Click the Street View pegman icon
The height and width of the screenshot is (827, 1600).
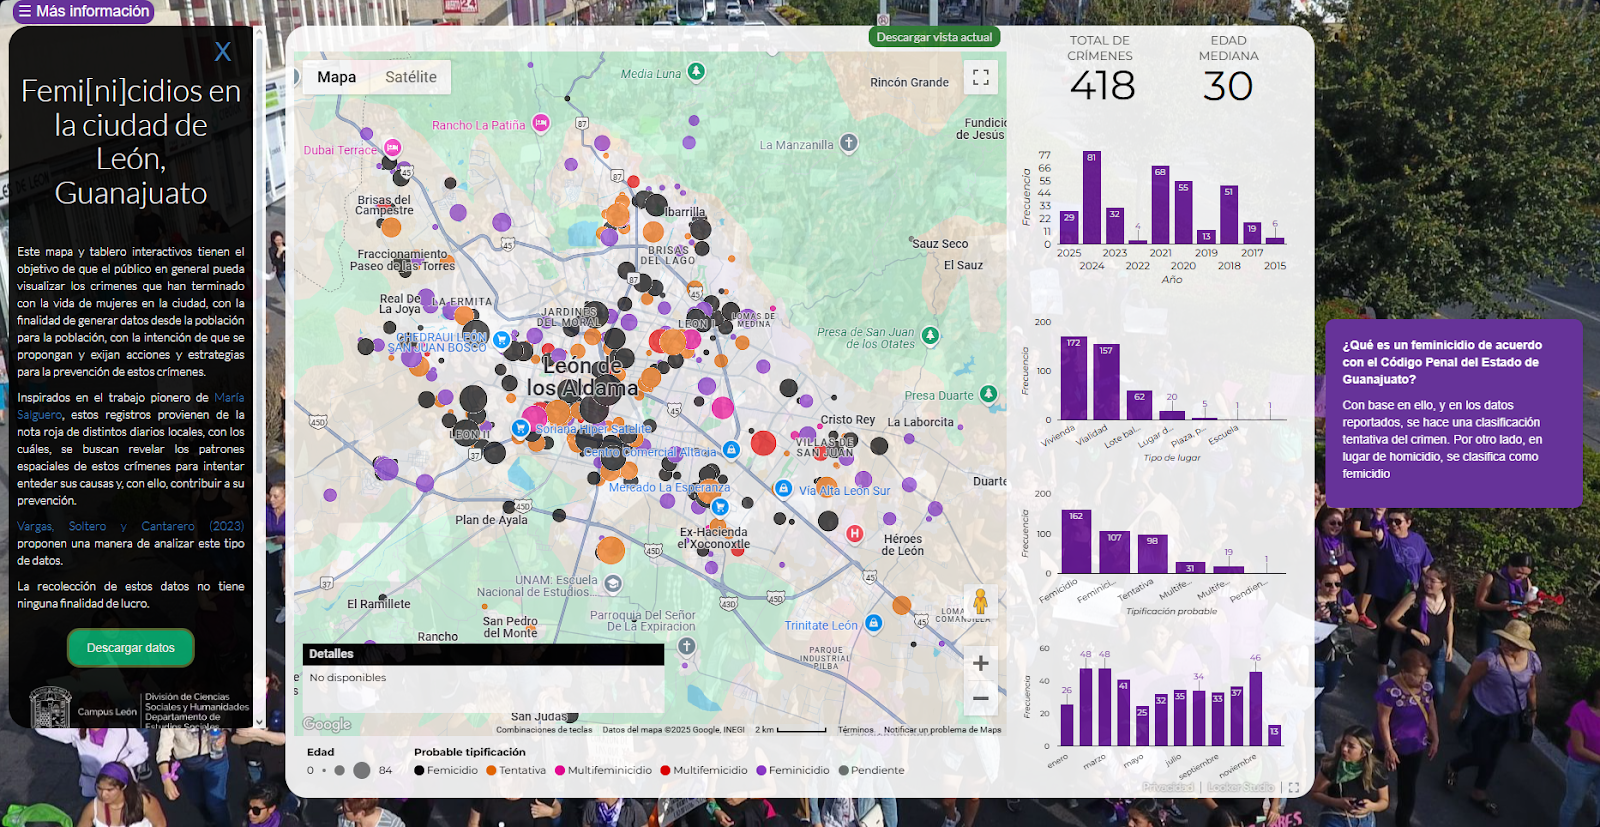click(x=981, y=602)
